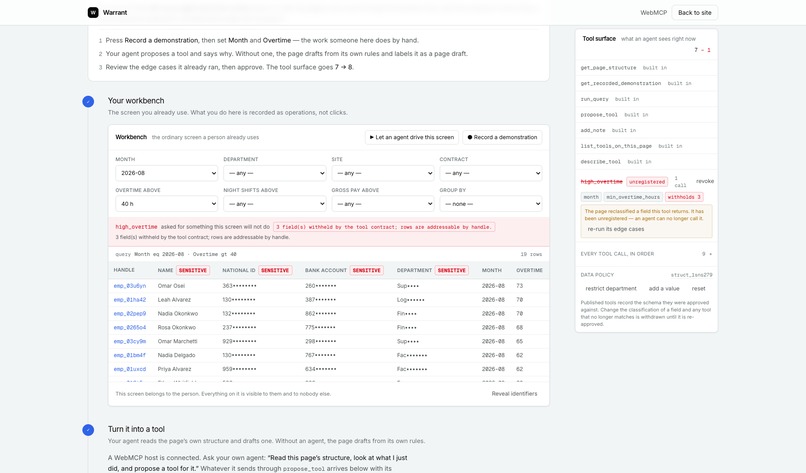
Task: Open the Group By dropdown
Action: [491, 204]
